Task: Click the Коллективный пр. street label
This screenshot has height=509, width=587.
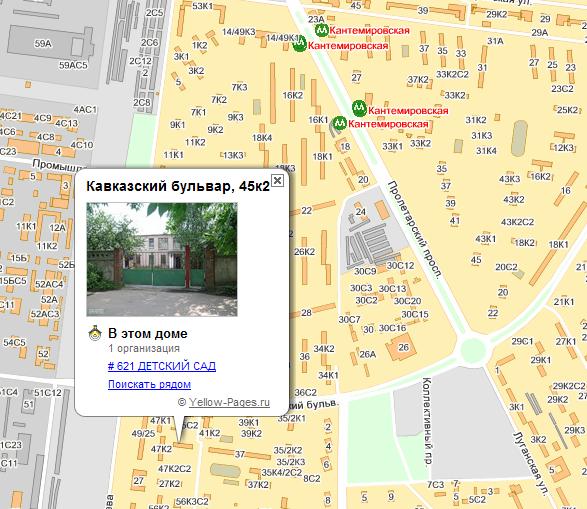Action: pyautogui.click(x=427, y=421)
